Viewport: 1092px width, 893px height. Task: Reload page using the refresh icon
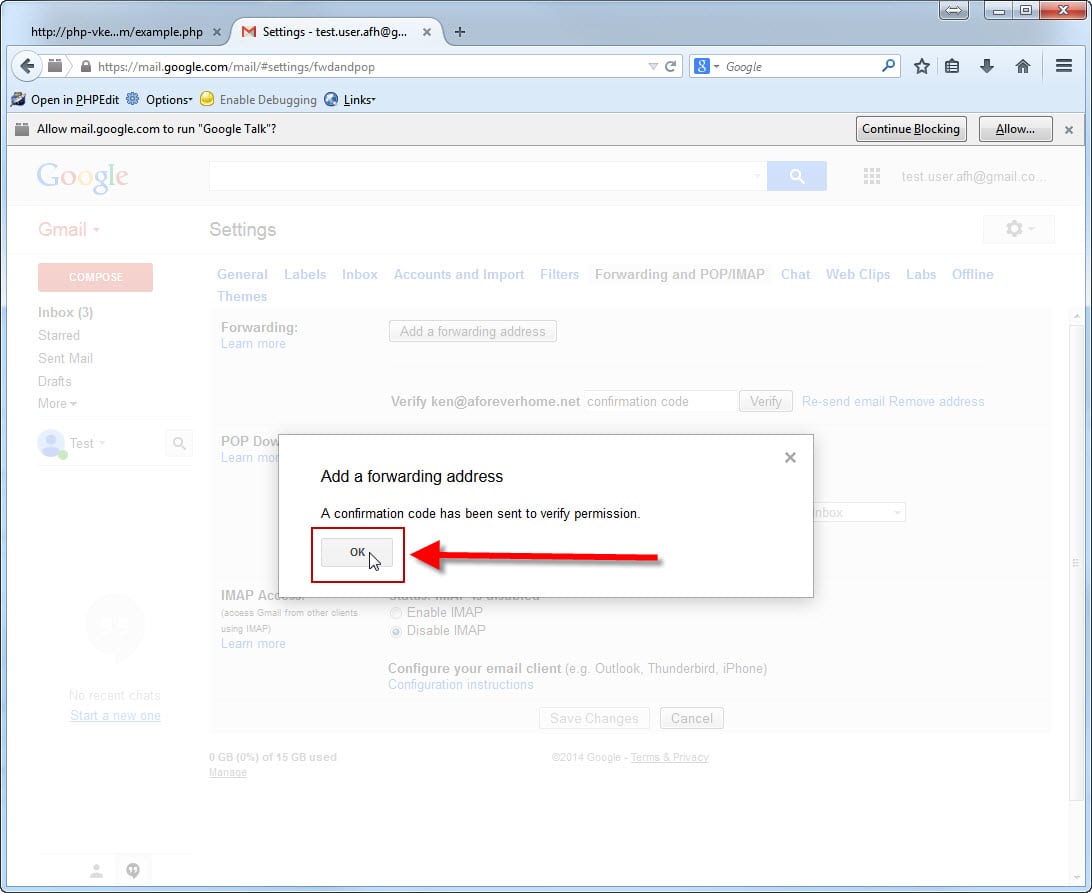[x=671, y=67]
